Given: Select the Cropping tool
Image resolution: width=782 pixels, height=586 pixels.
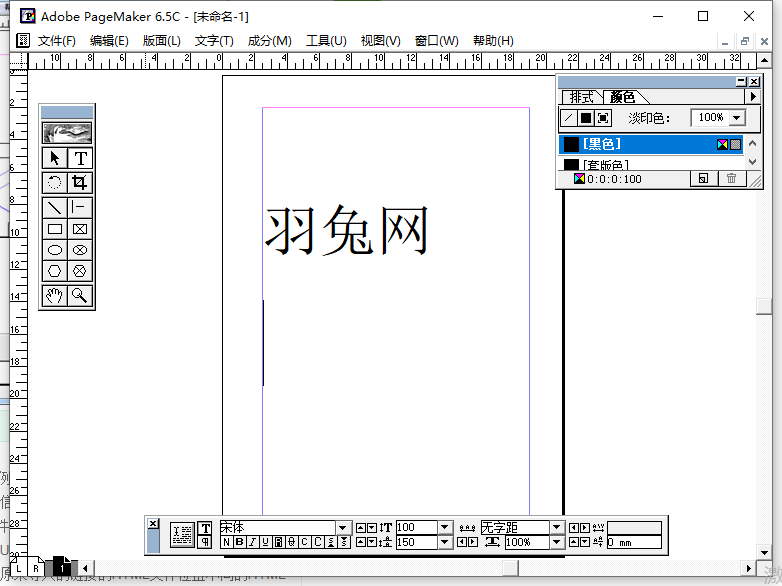Looking at the screenshot, I should (x=80, y=182).
